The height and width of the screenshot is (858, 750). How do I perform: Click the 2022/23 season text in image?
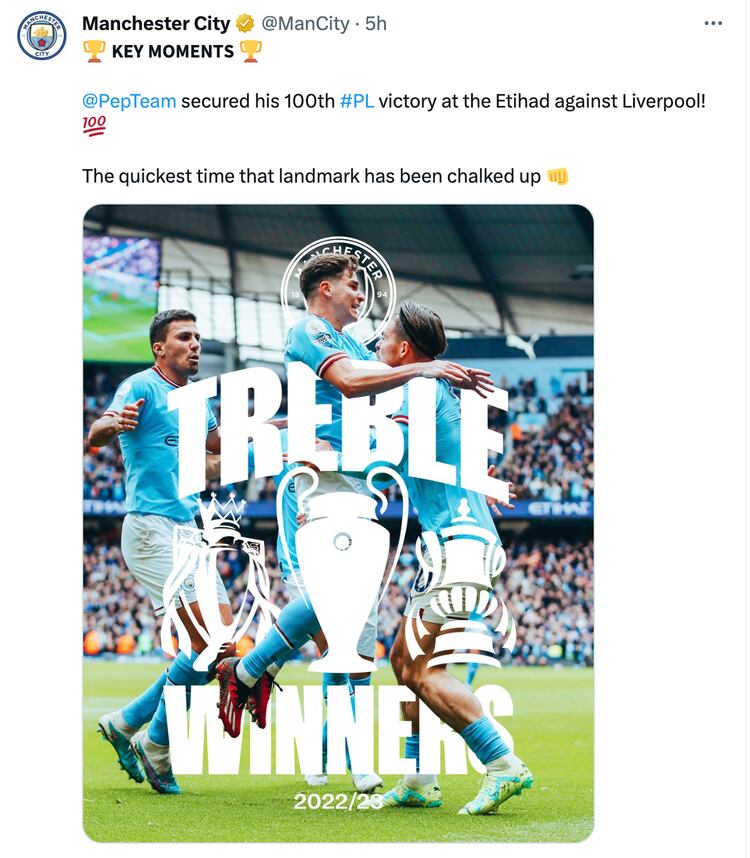coord(338,802)
